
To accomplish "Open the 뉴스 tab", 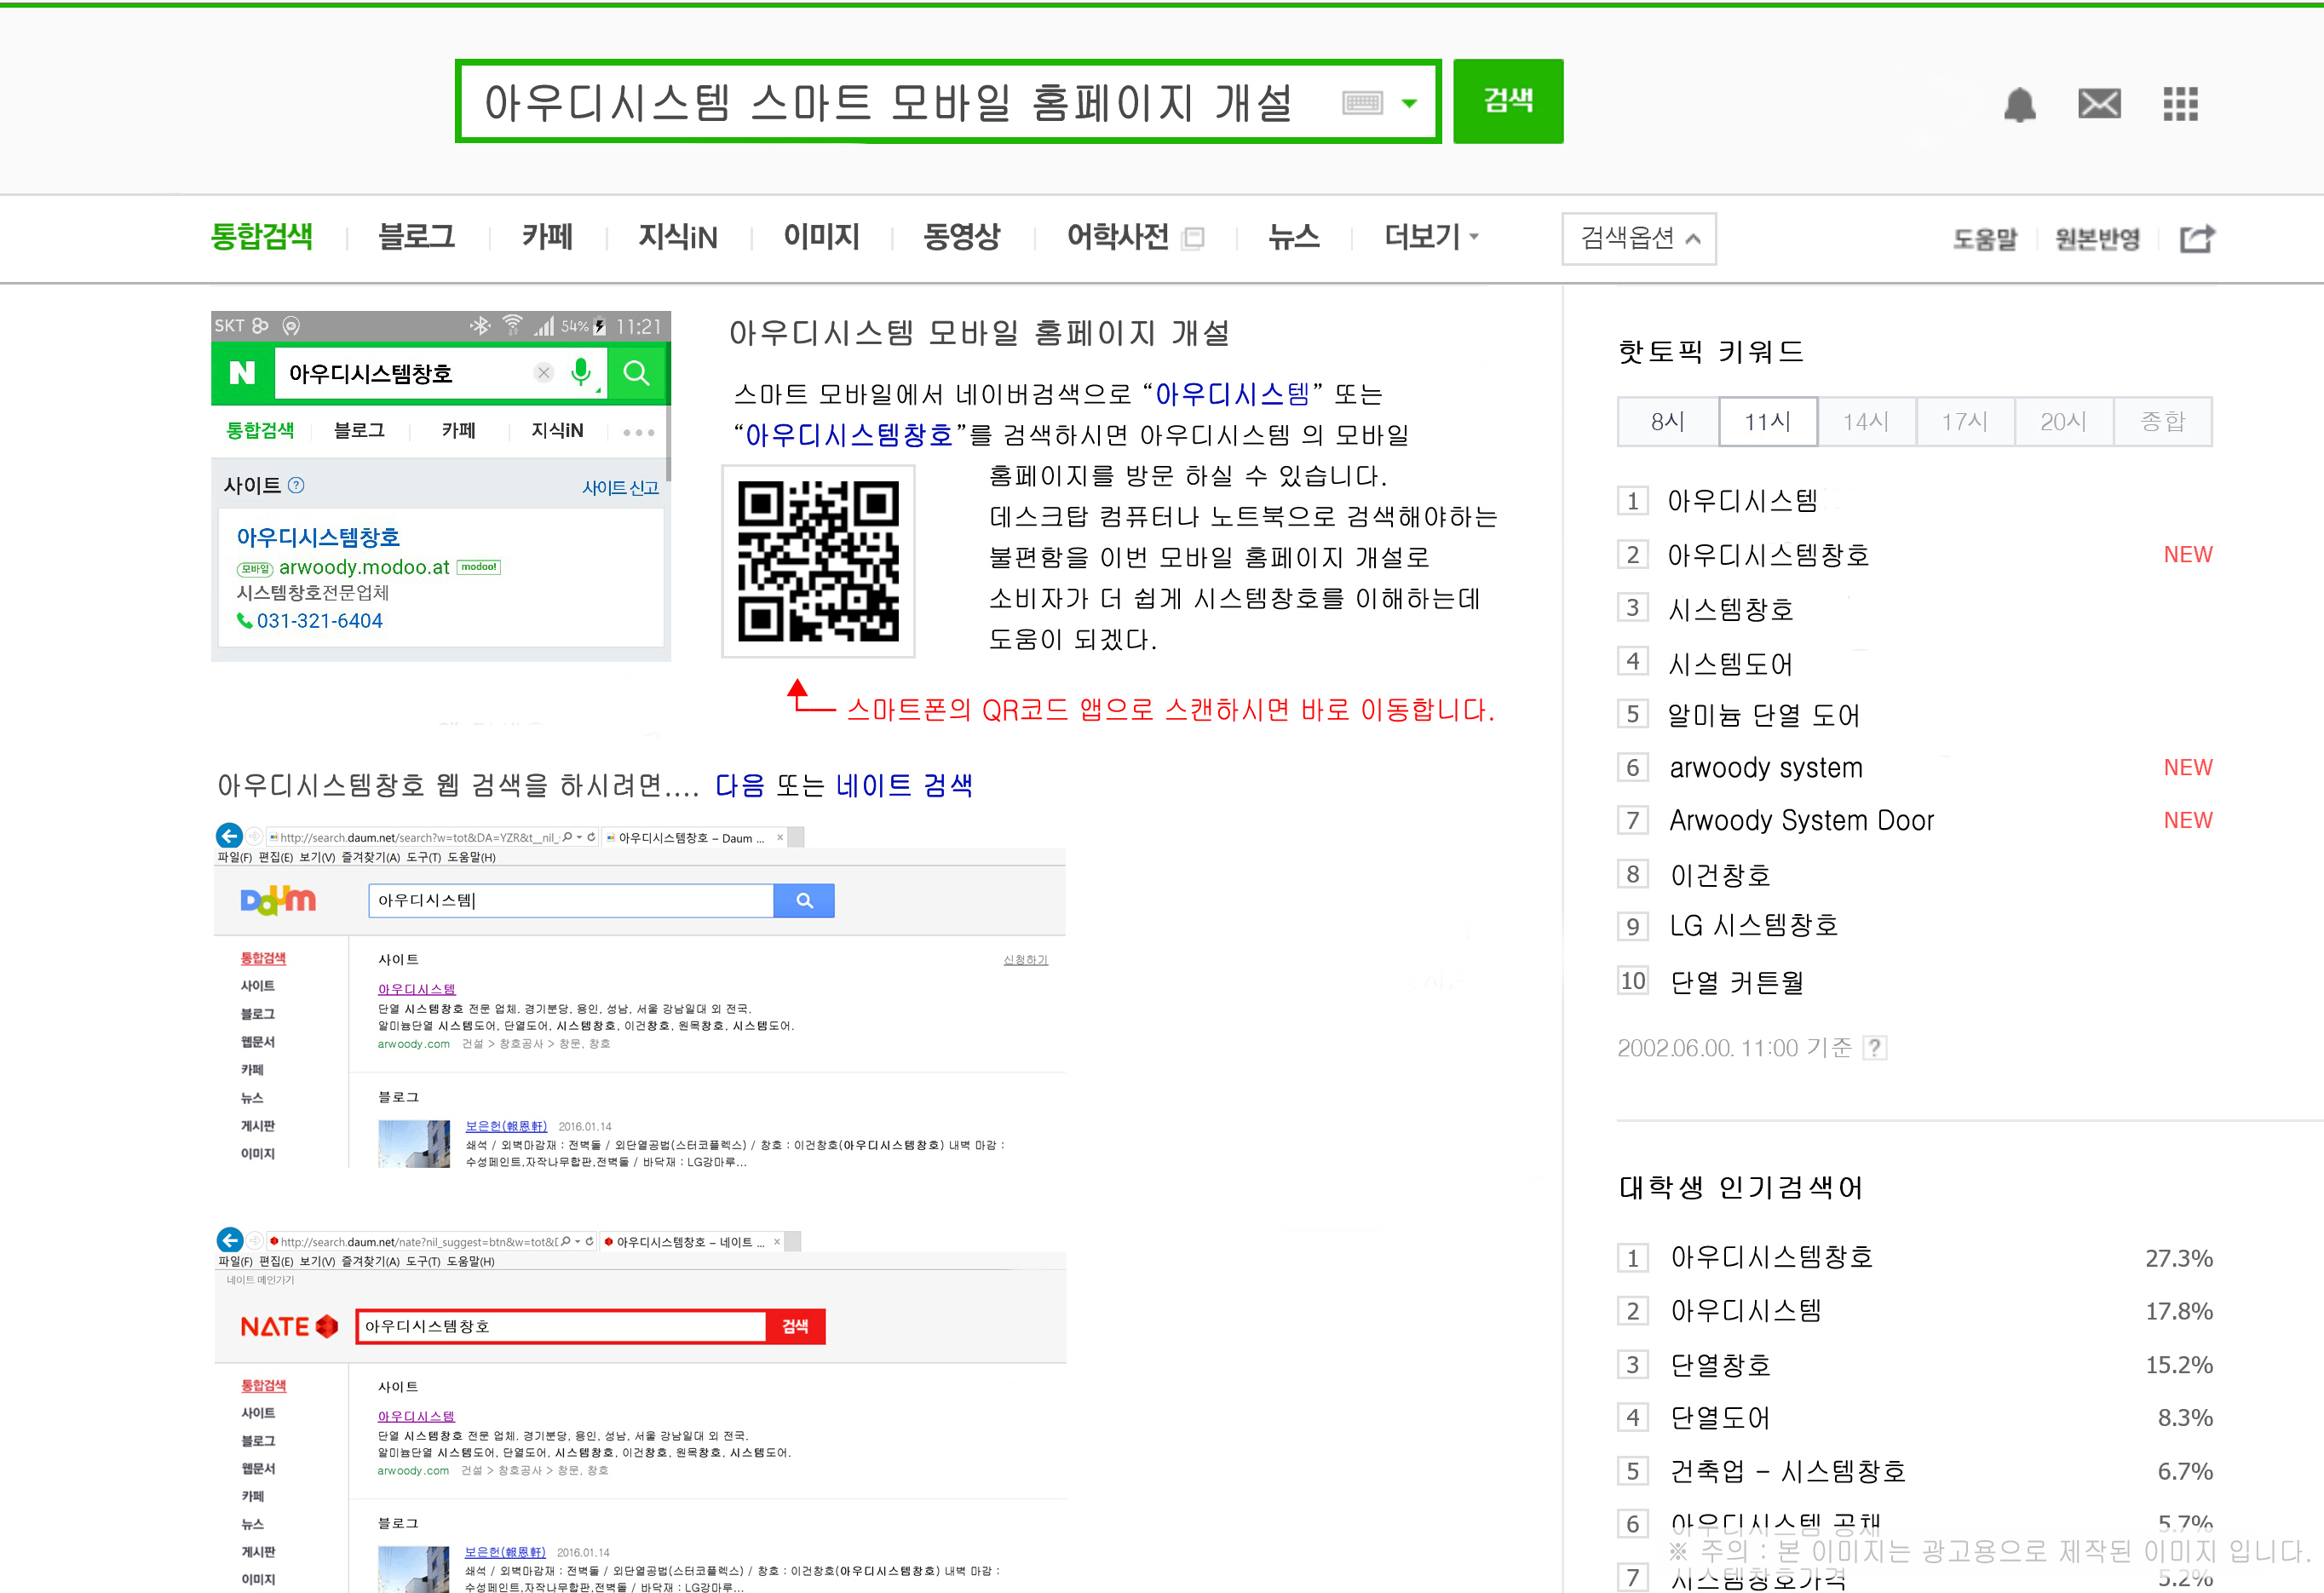I will tap(1294, 237).
